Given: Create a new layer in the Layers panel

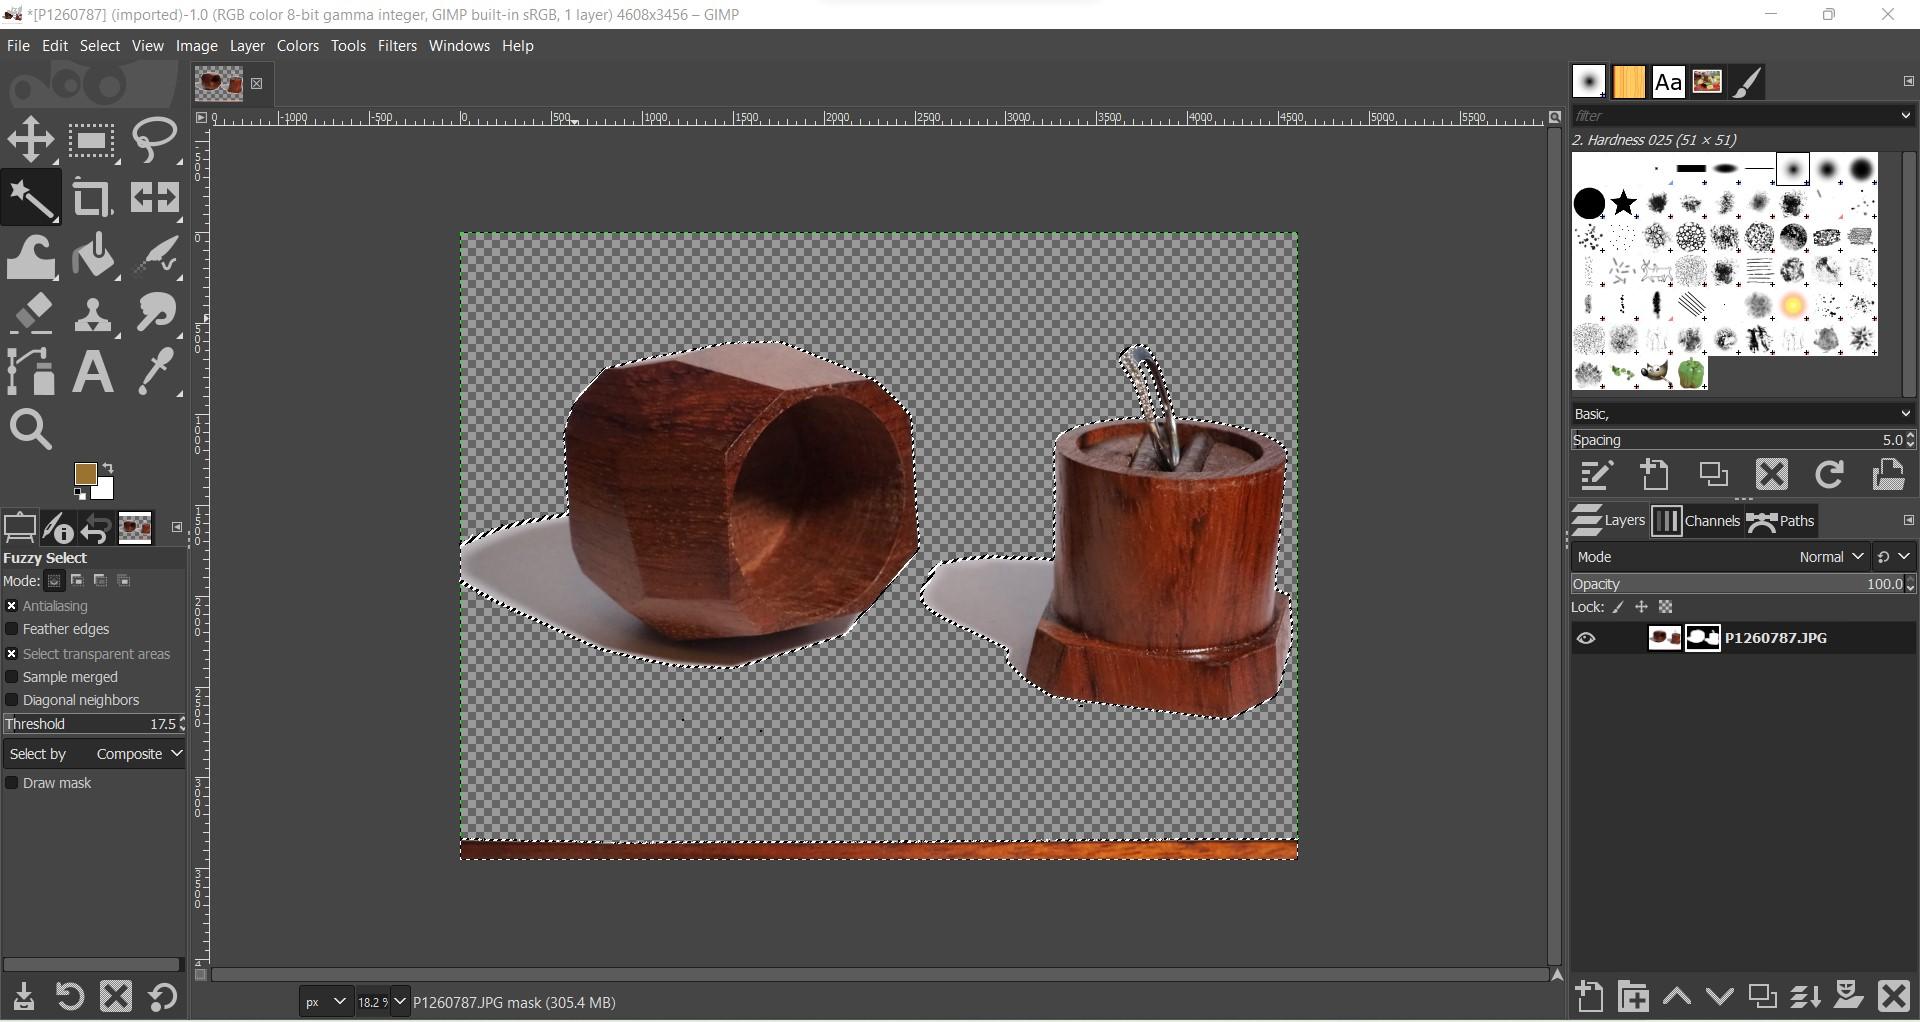Looking at the screenshot, I should click(1589, 996).
